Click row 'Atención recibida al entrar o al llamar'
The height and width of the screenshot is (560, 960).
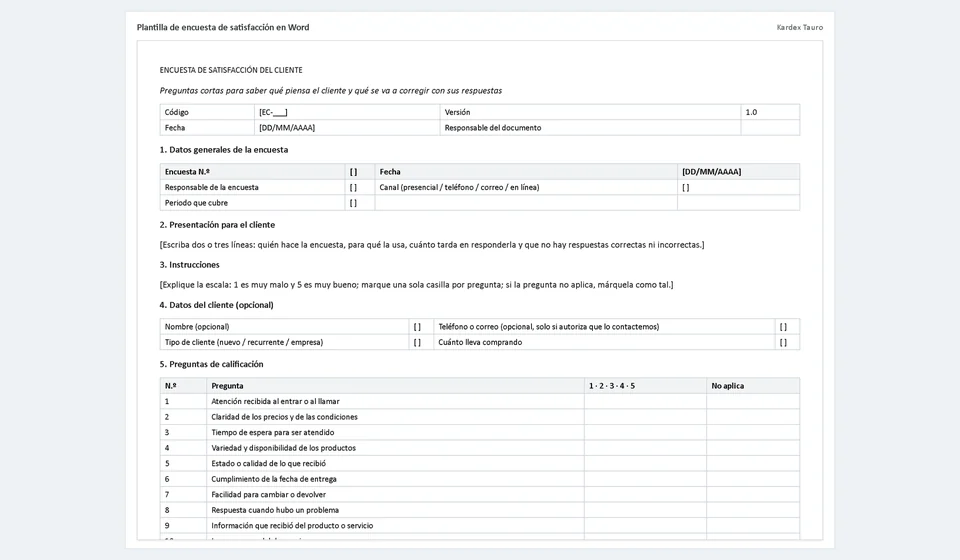480,401
